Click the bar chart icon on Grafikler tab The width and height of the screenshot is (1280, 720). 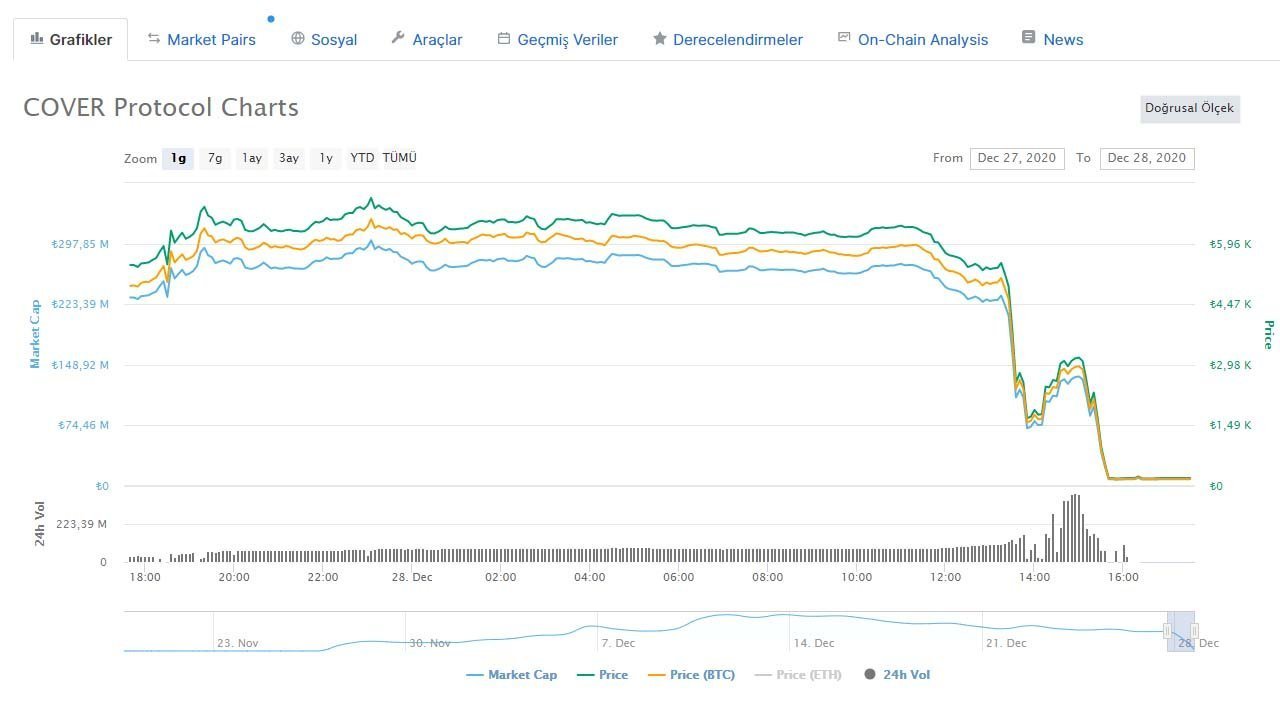point(37,38)
